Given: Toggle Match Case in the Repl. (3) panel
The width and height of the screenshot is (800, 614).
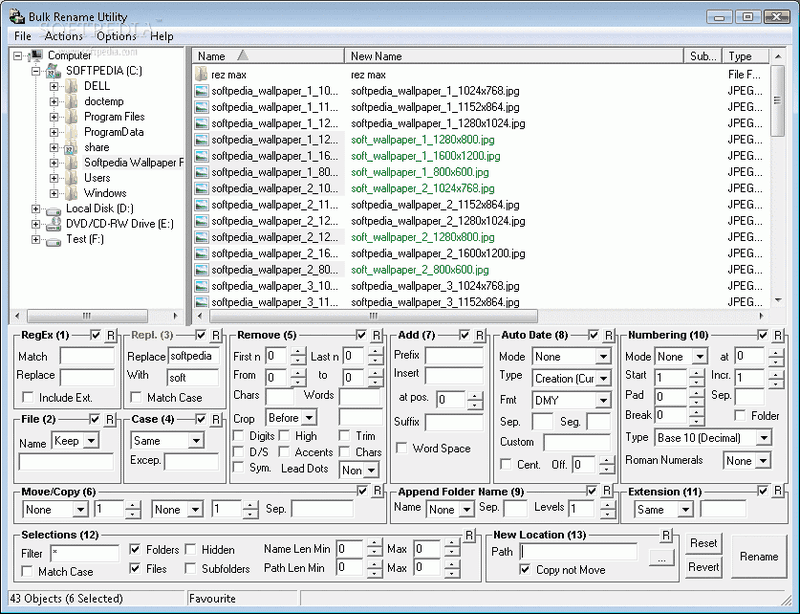Looking at the screenshot, I should [136, 398].
